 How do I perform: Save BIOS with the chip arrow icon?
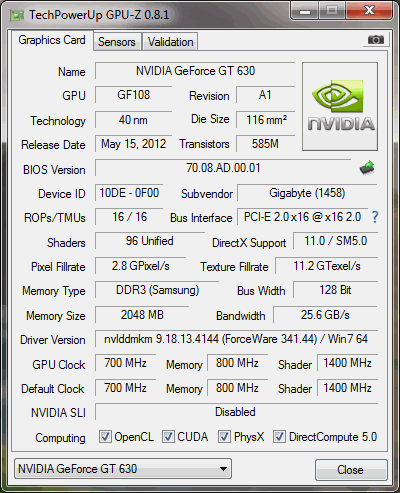(x=367, y=168)
